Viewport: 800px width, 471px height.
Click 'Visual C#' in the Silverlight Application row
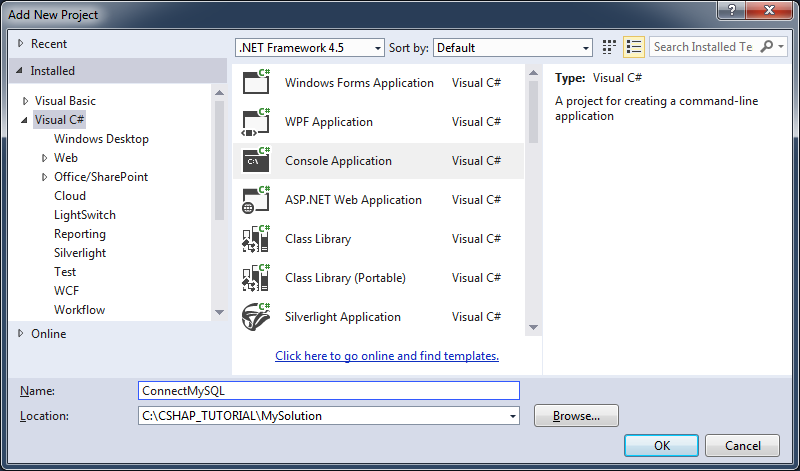tap(476, 317)
